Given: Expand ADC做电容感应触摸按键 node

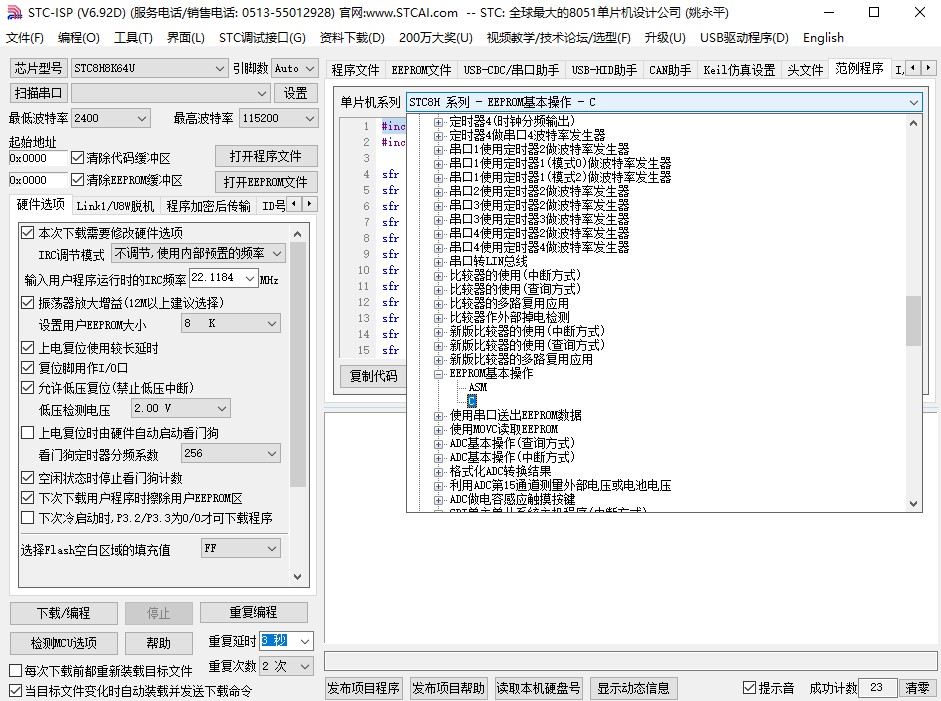Looking at the screenshot, I should click(439, 500).
